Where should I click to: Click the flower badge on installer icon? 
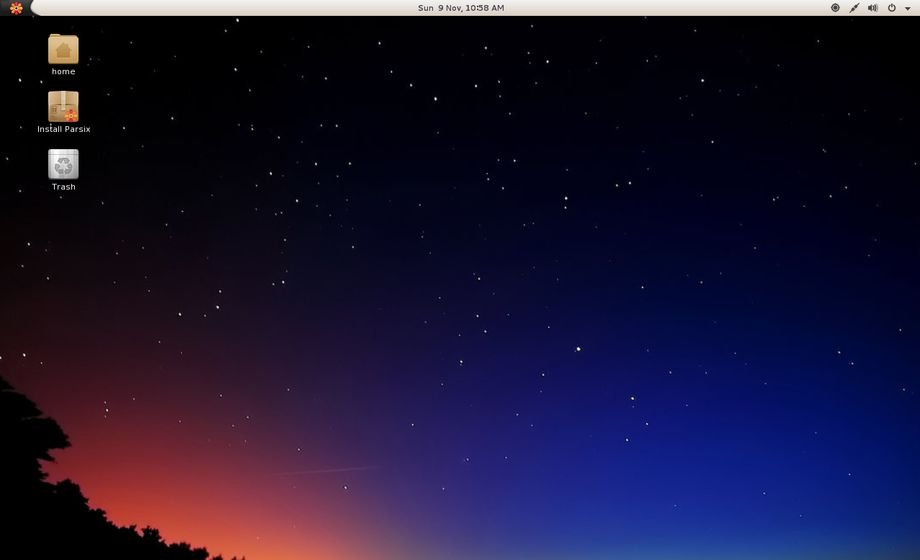click(x=71, y=115)
